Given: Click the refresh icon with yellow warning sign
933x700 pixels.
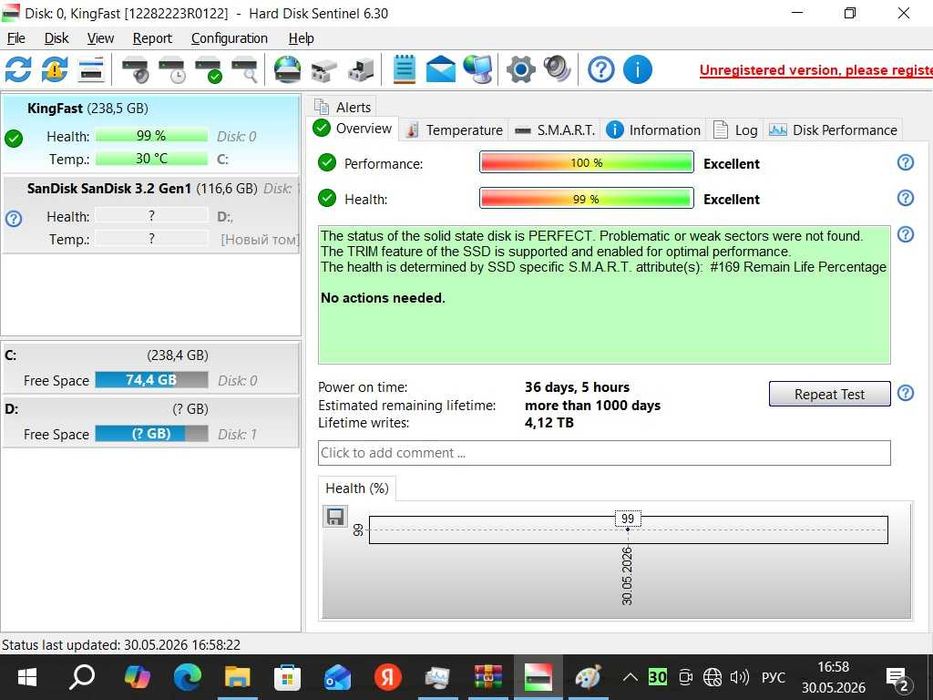Looking at the screenshot, I should coord(54,70).
